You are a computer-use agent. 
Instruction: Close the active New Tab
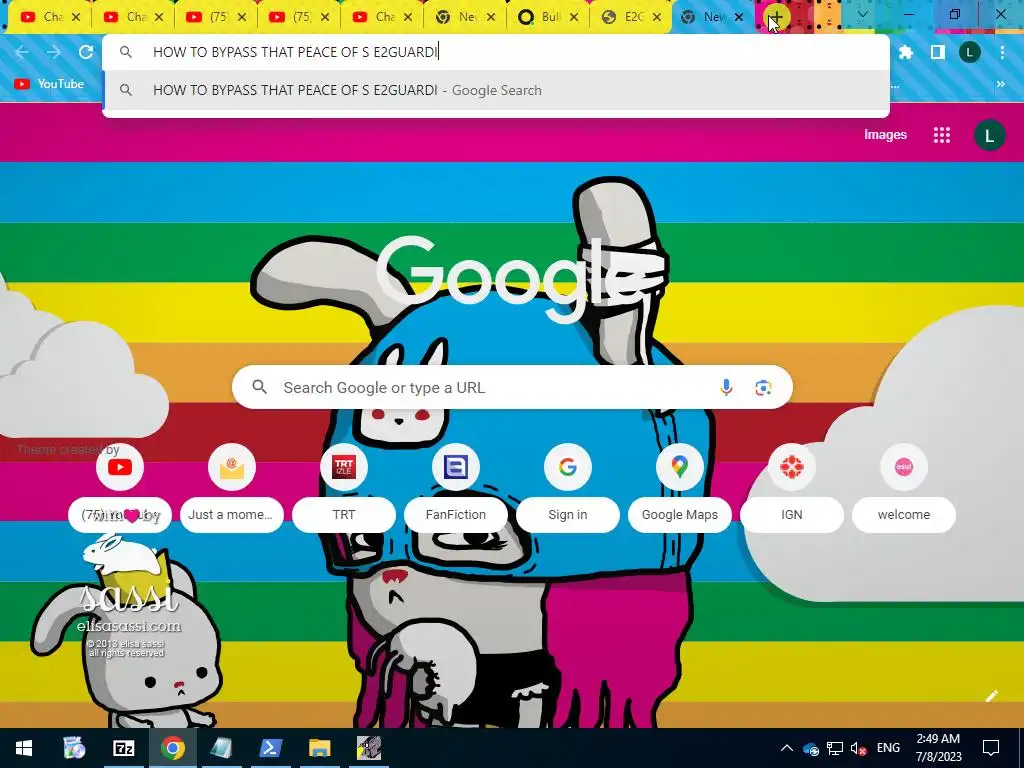pos(739,17)
